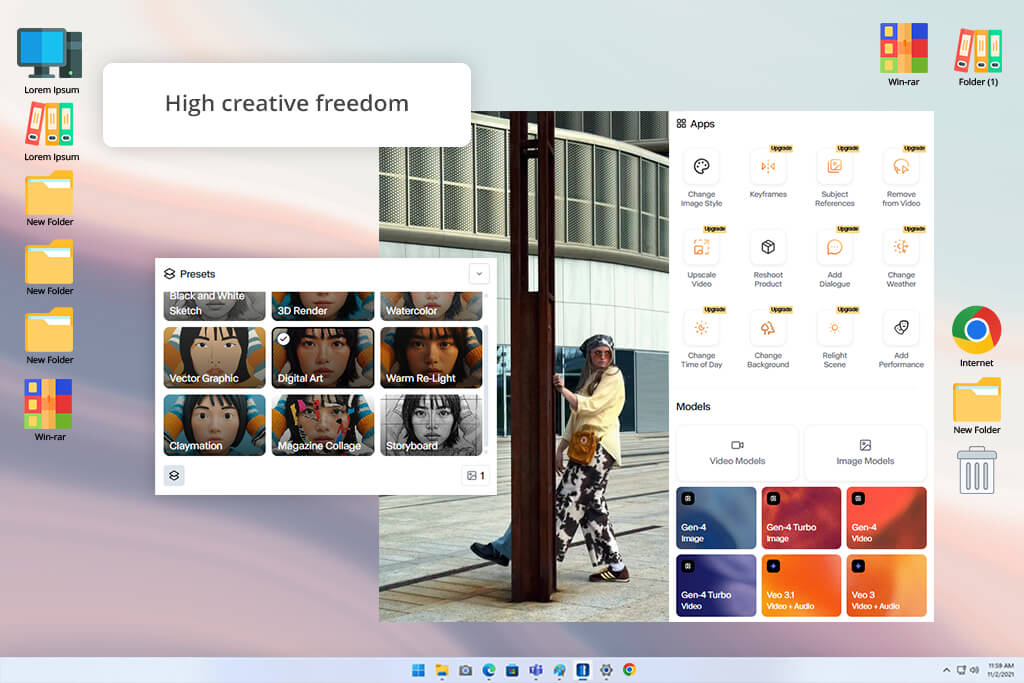Open the Internet Chrome desktop shortcut
Screen dimensions: 1024x683
pyautogui.click(x=976, y=336)
